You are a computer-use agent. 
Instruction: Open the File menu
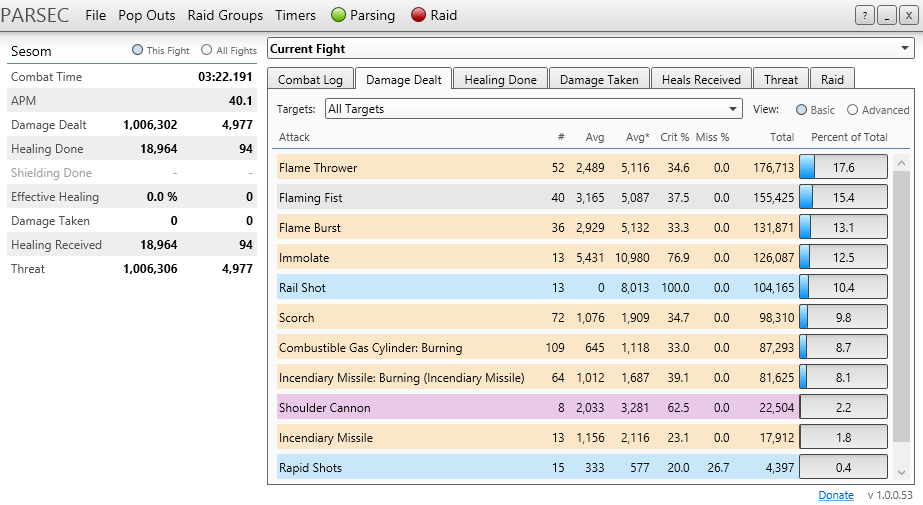click(x=95, y=15)
